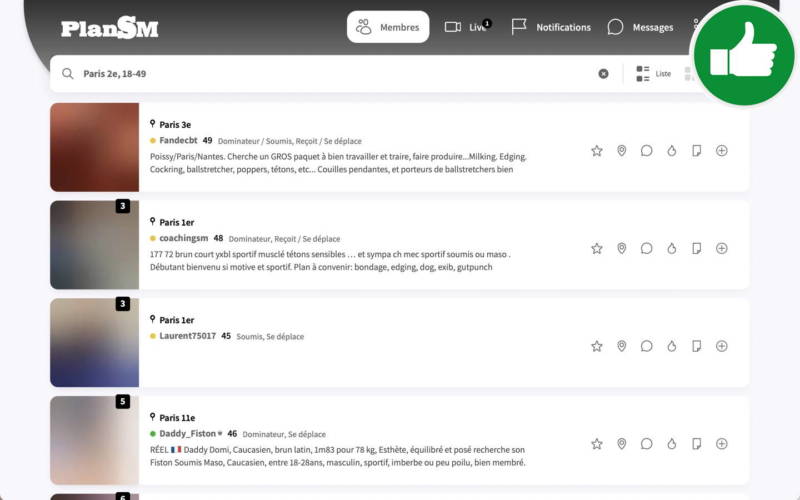Star the Fandecbt profile as favorite

point(597,151)
